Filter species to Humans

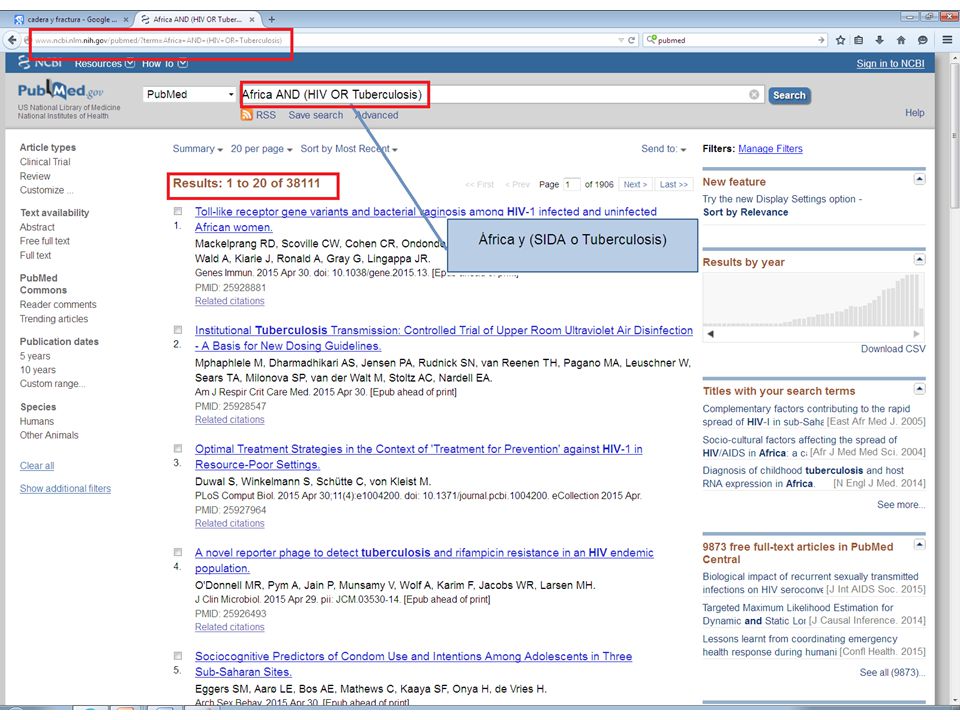(37, 421)
